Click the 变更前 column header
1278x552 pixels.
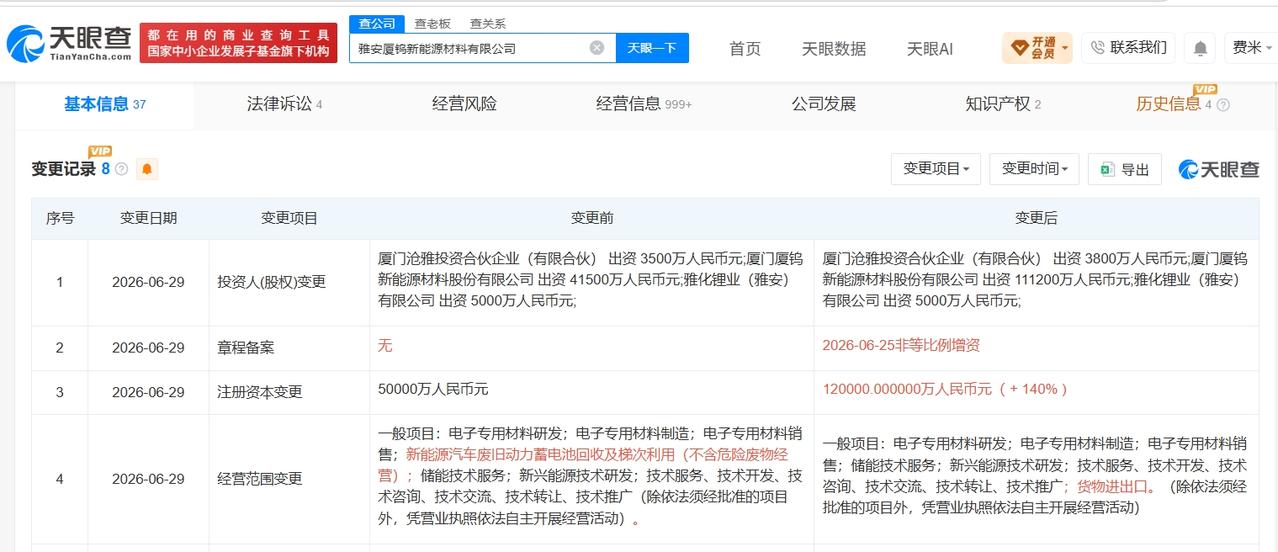[592, 218]
